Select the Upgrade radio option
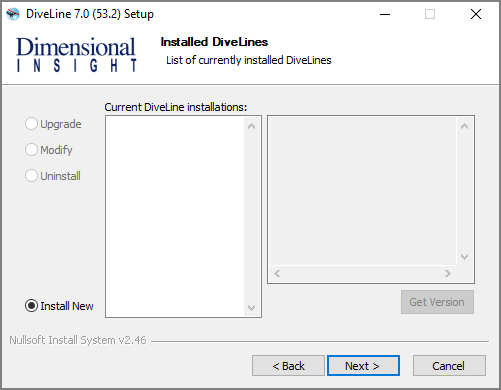 point(53,124)
